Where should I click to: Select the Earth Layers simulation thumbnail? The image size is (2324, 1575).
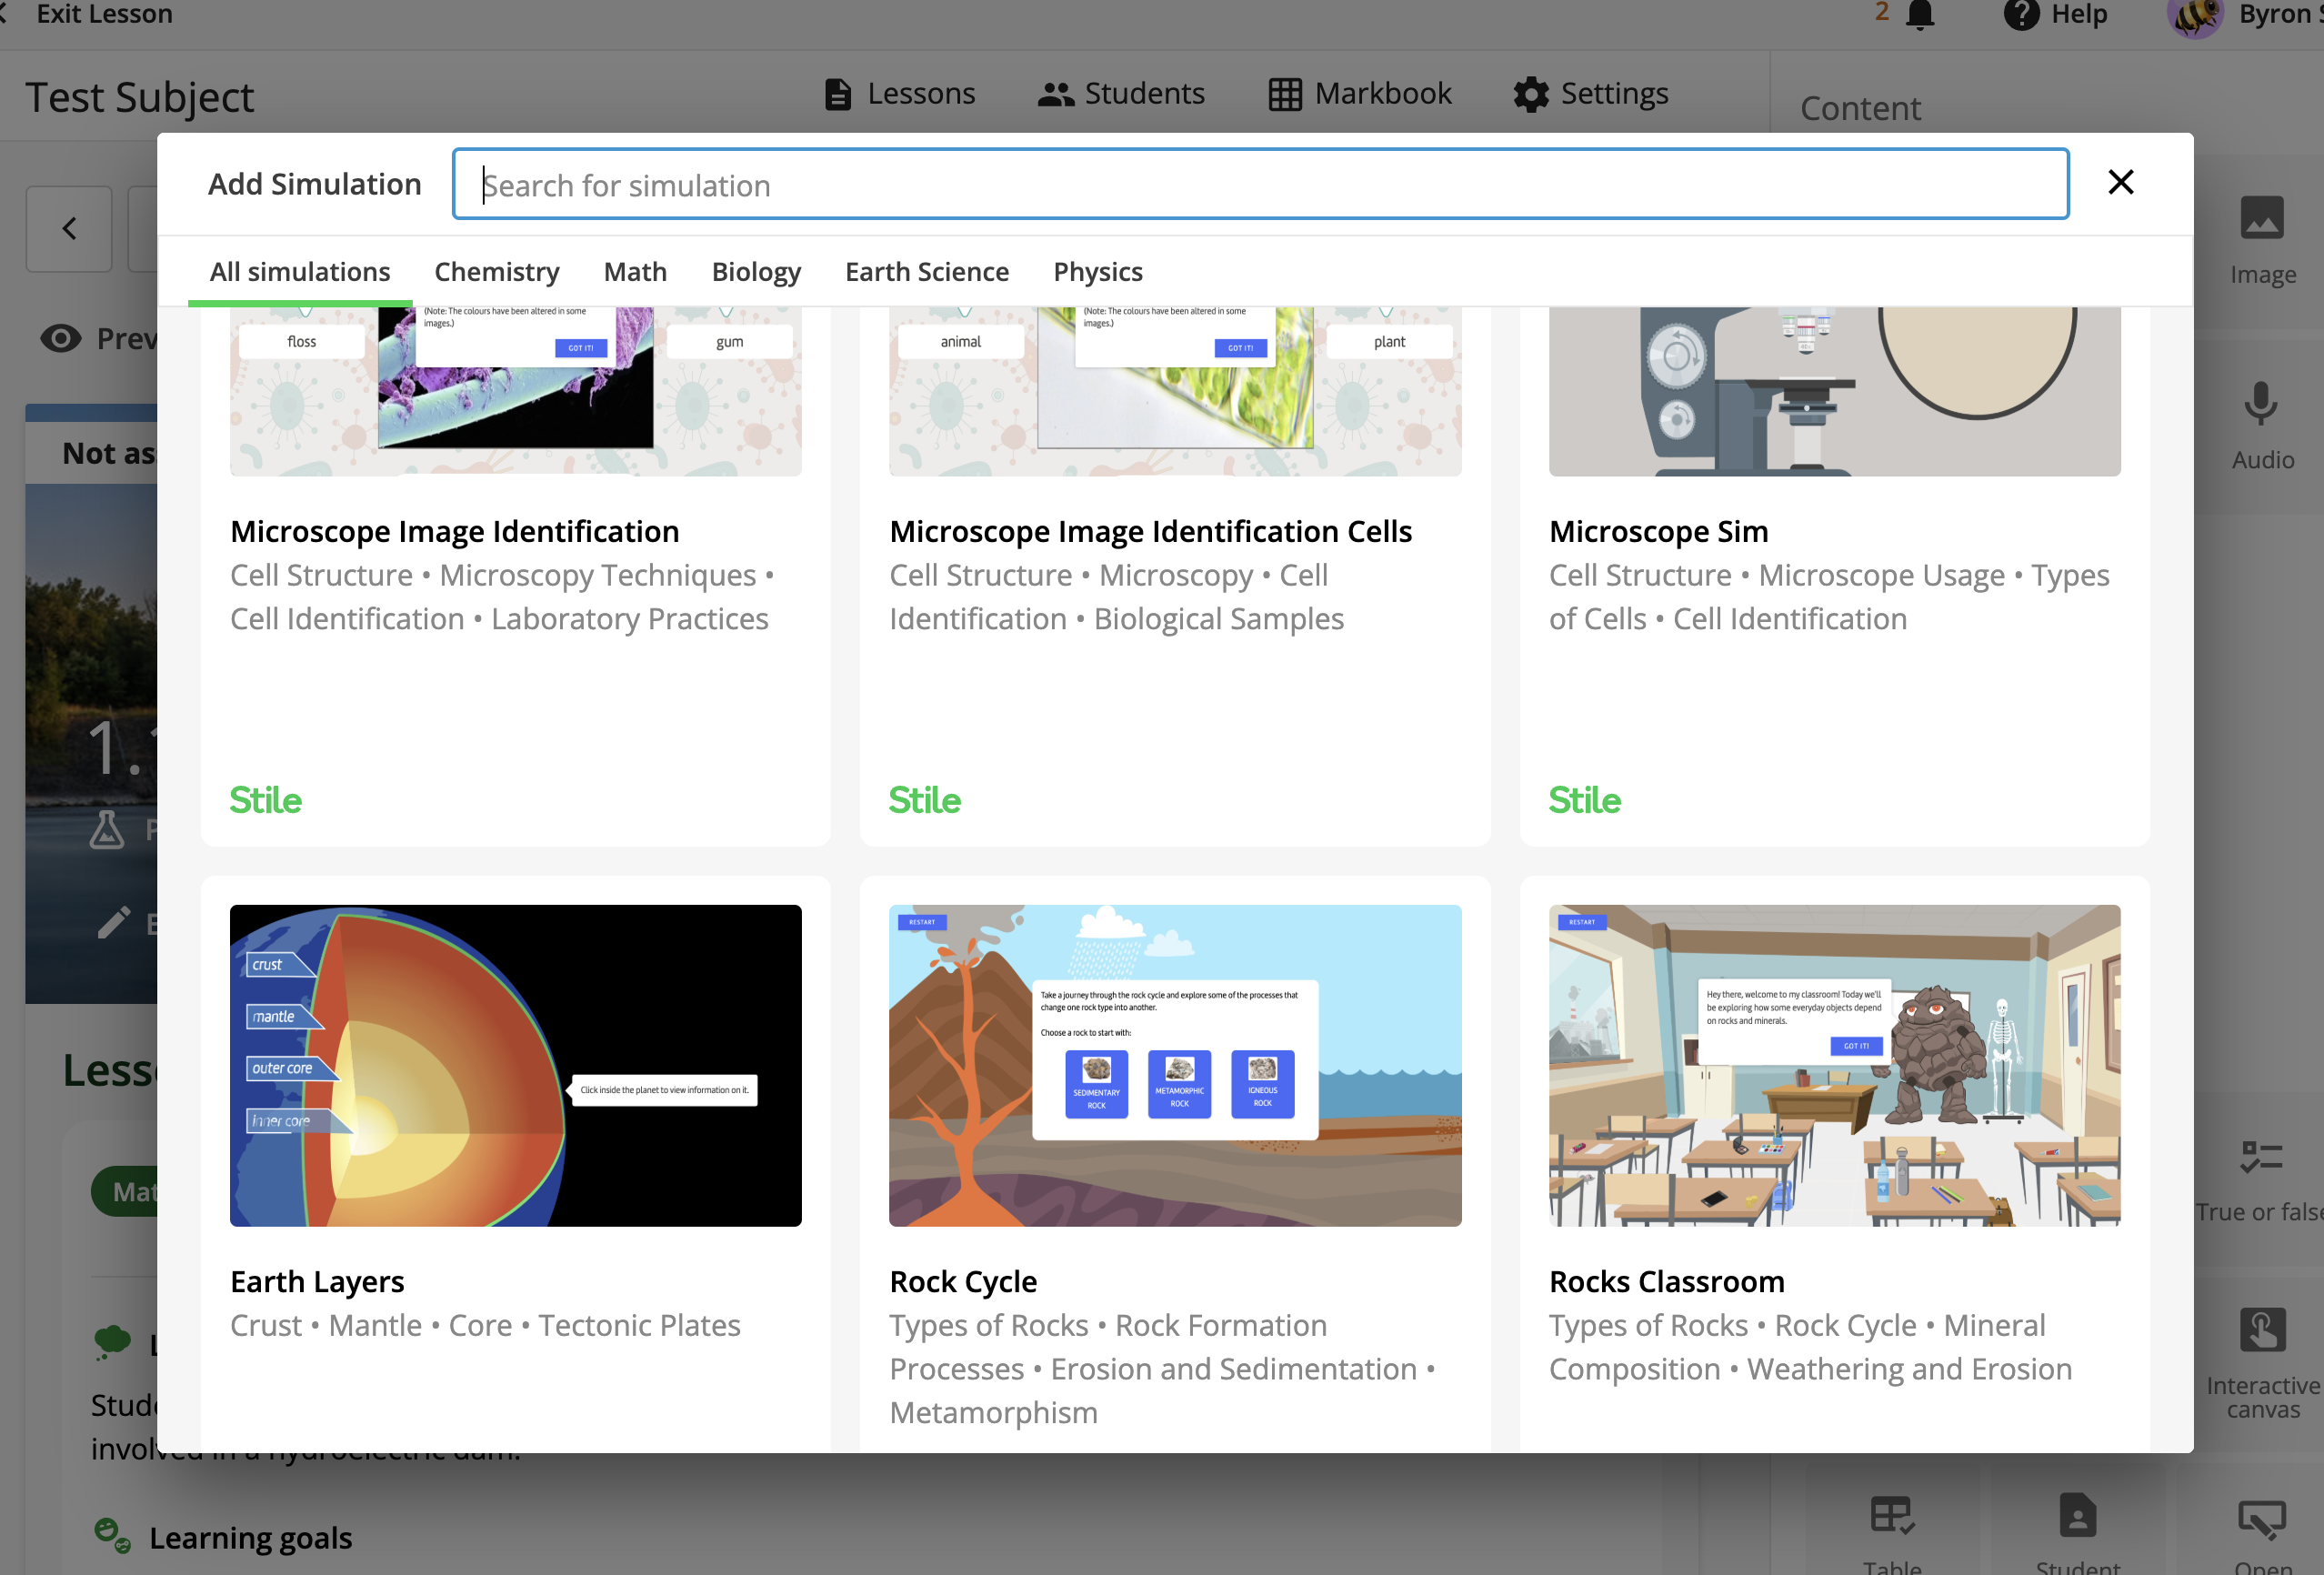[515, 1065]
